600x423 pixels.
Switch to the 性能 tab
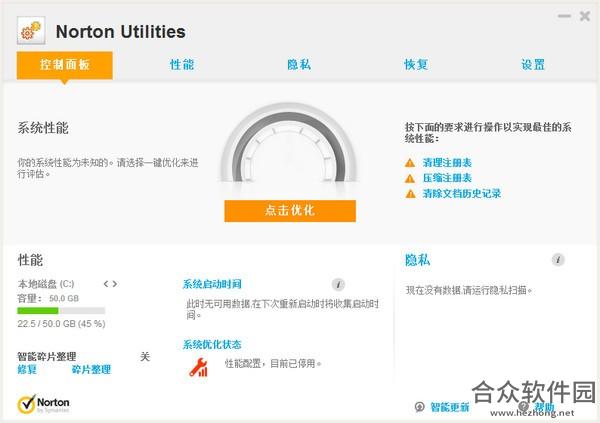[182, 65]
